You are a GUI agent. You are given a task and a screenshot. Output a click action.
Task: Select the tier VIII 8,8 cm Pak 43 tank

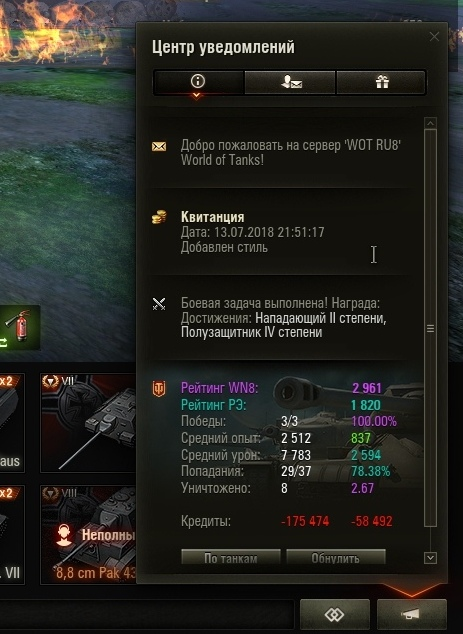(88, 535)
